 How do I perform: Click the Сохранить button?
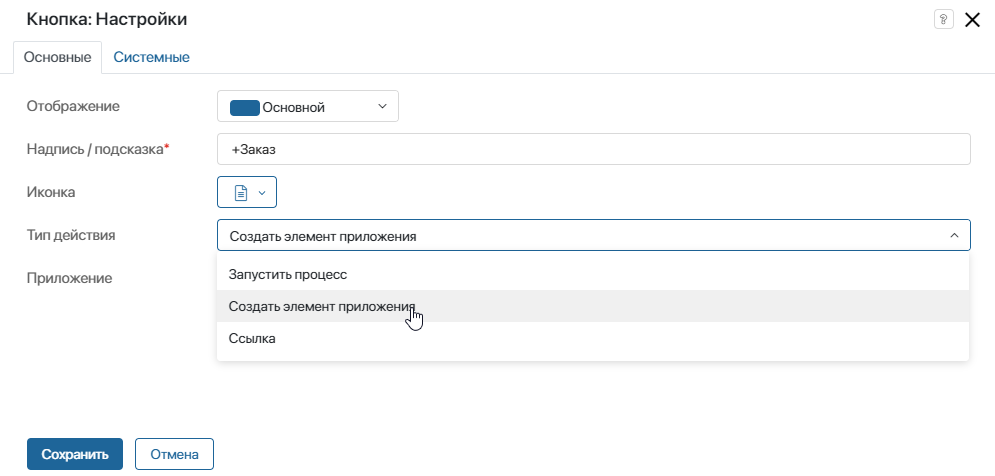point(75,454)
